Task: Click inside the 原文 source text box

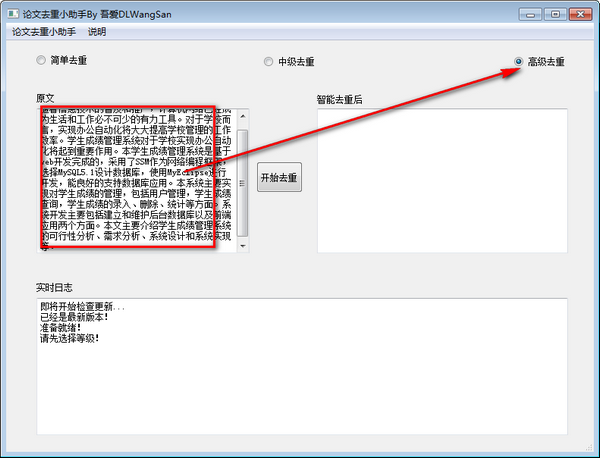Action: click(x=130, y=180)
